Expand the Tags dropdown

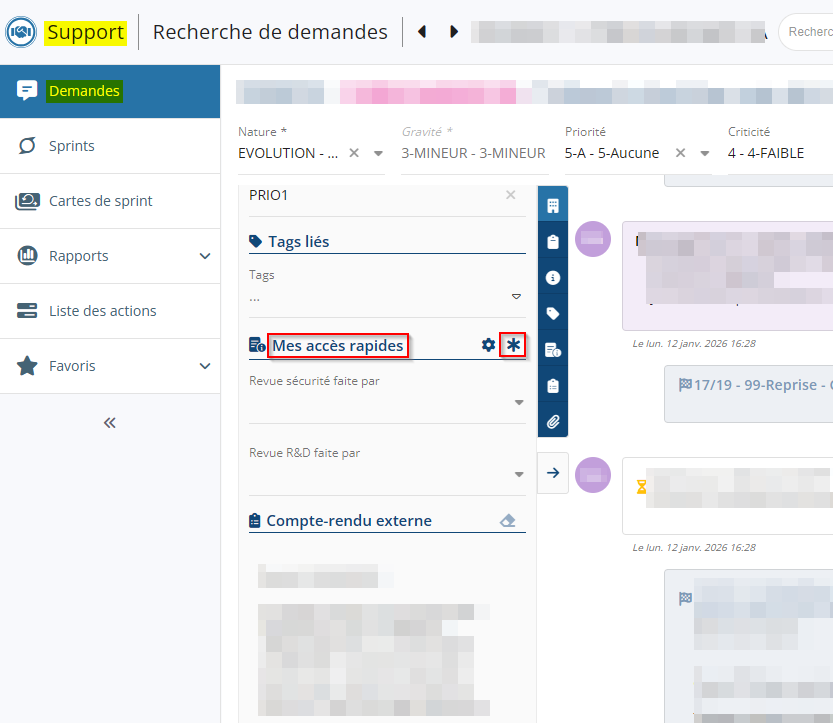click(x=516, y=296)
